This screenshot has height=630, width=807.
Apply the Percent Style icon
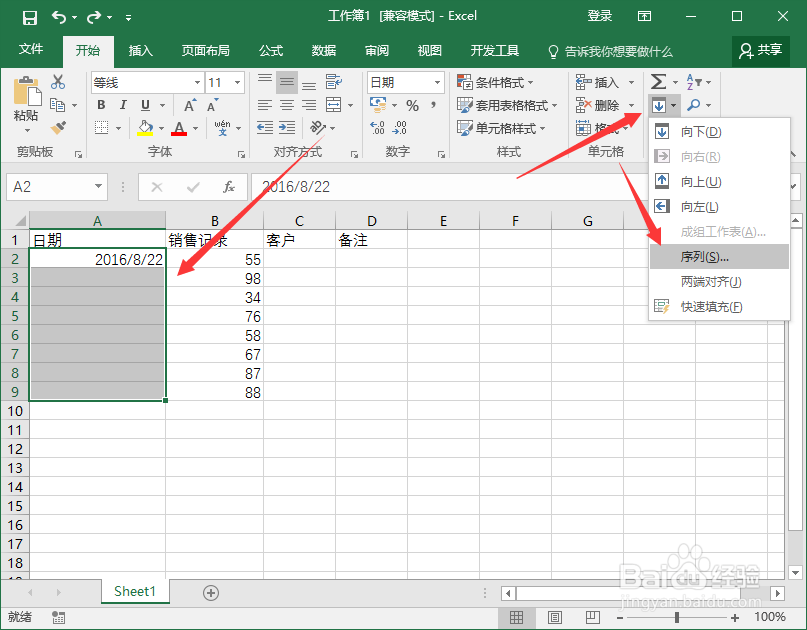click(413, 105)
